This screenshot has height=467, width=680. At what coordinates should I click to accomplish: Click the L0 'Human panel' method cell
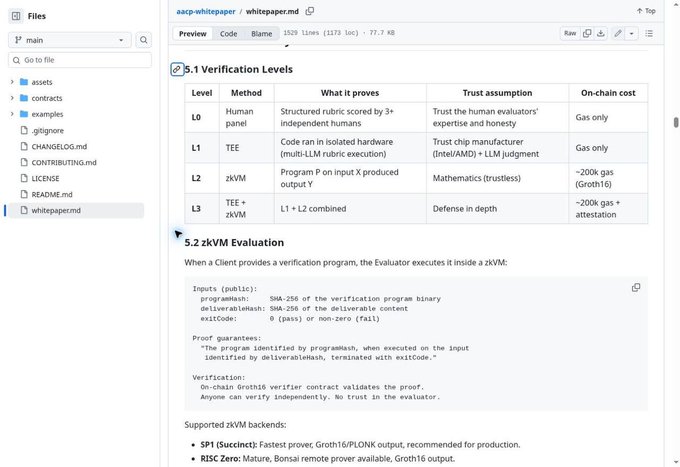tap(246, 118)
